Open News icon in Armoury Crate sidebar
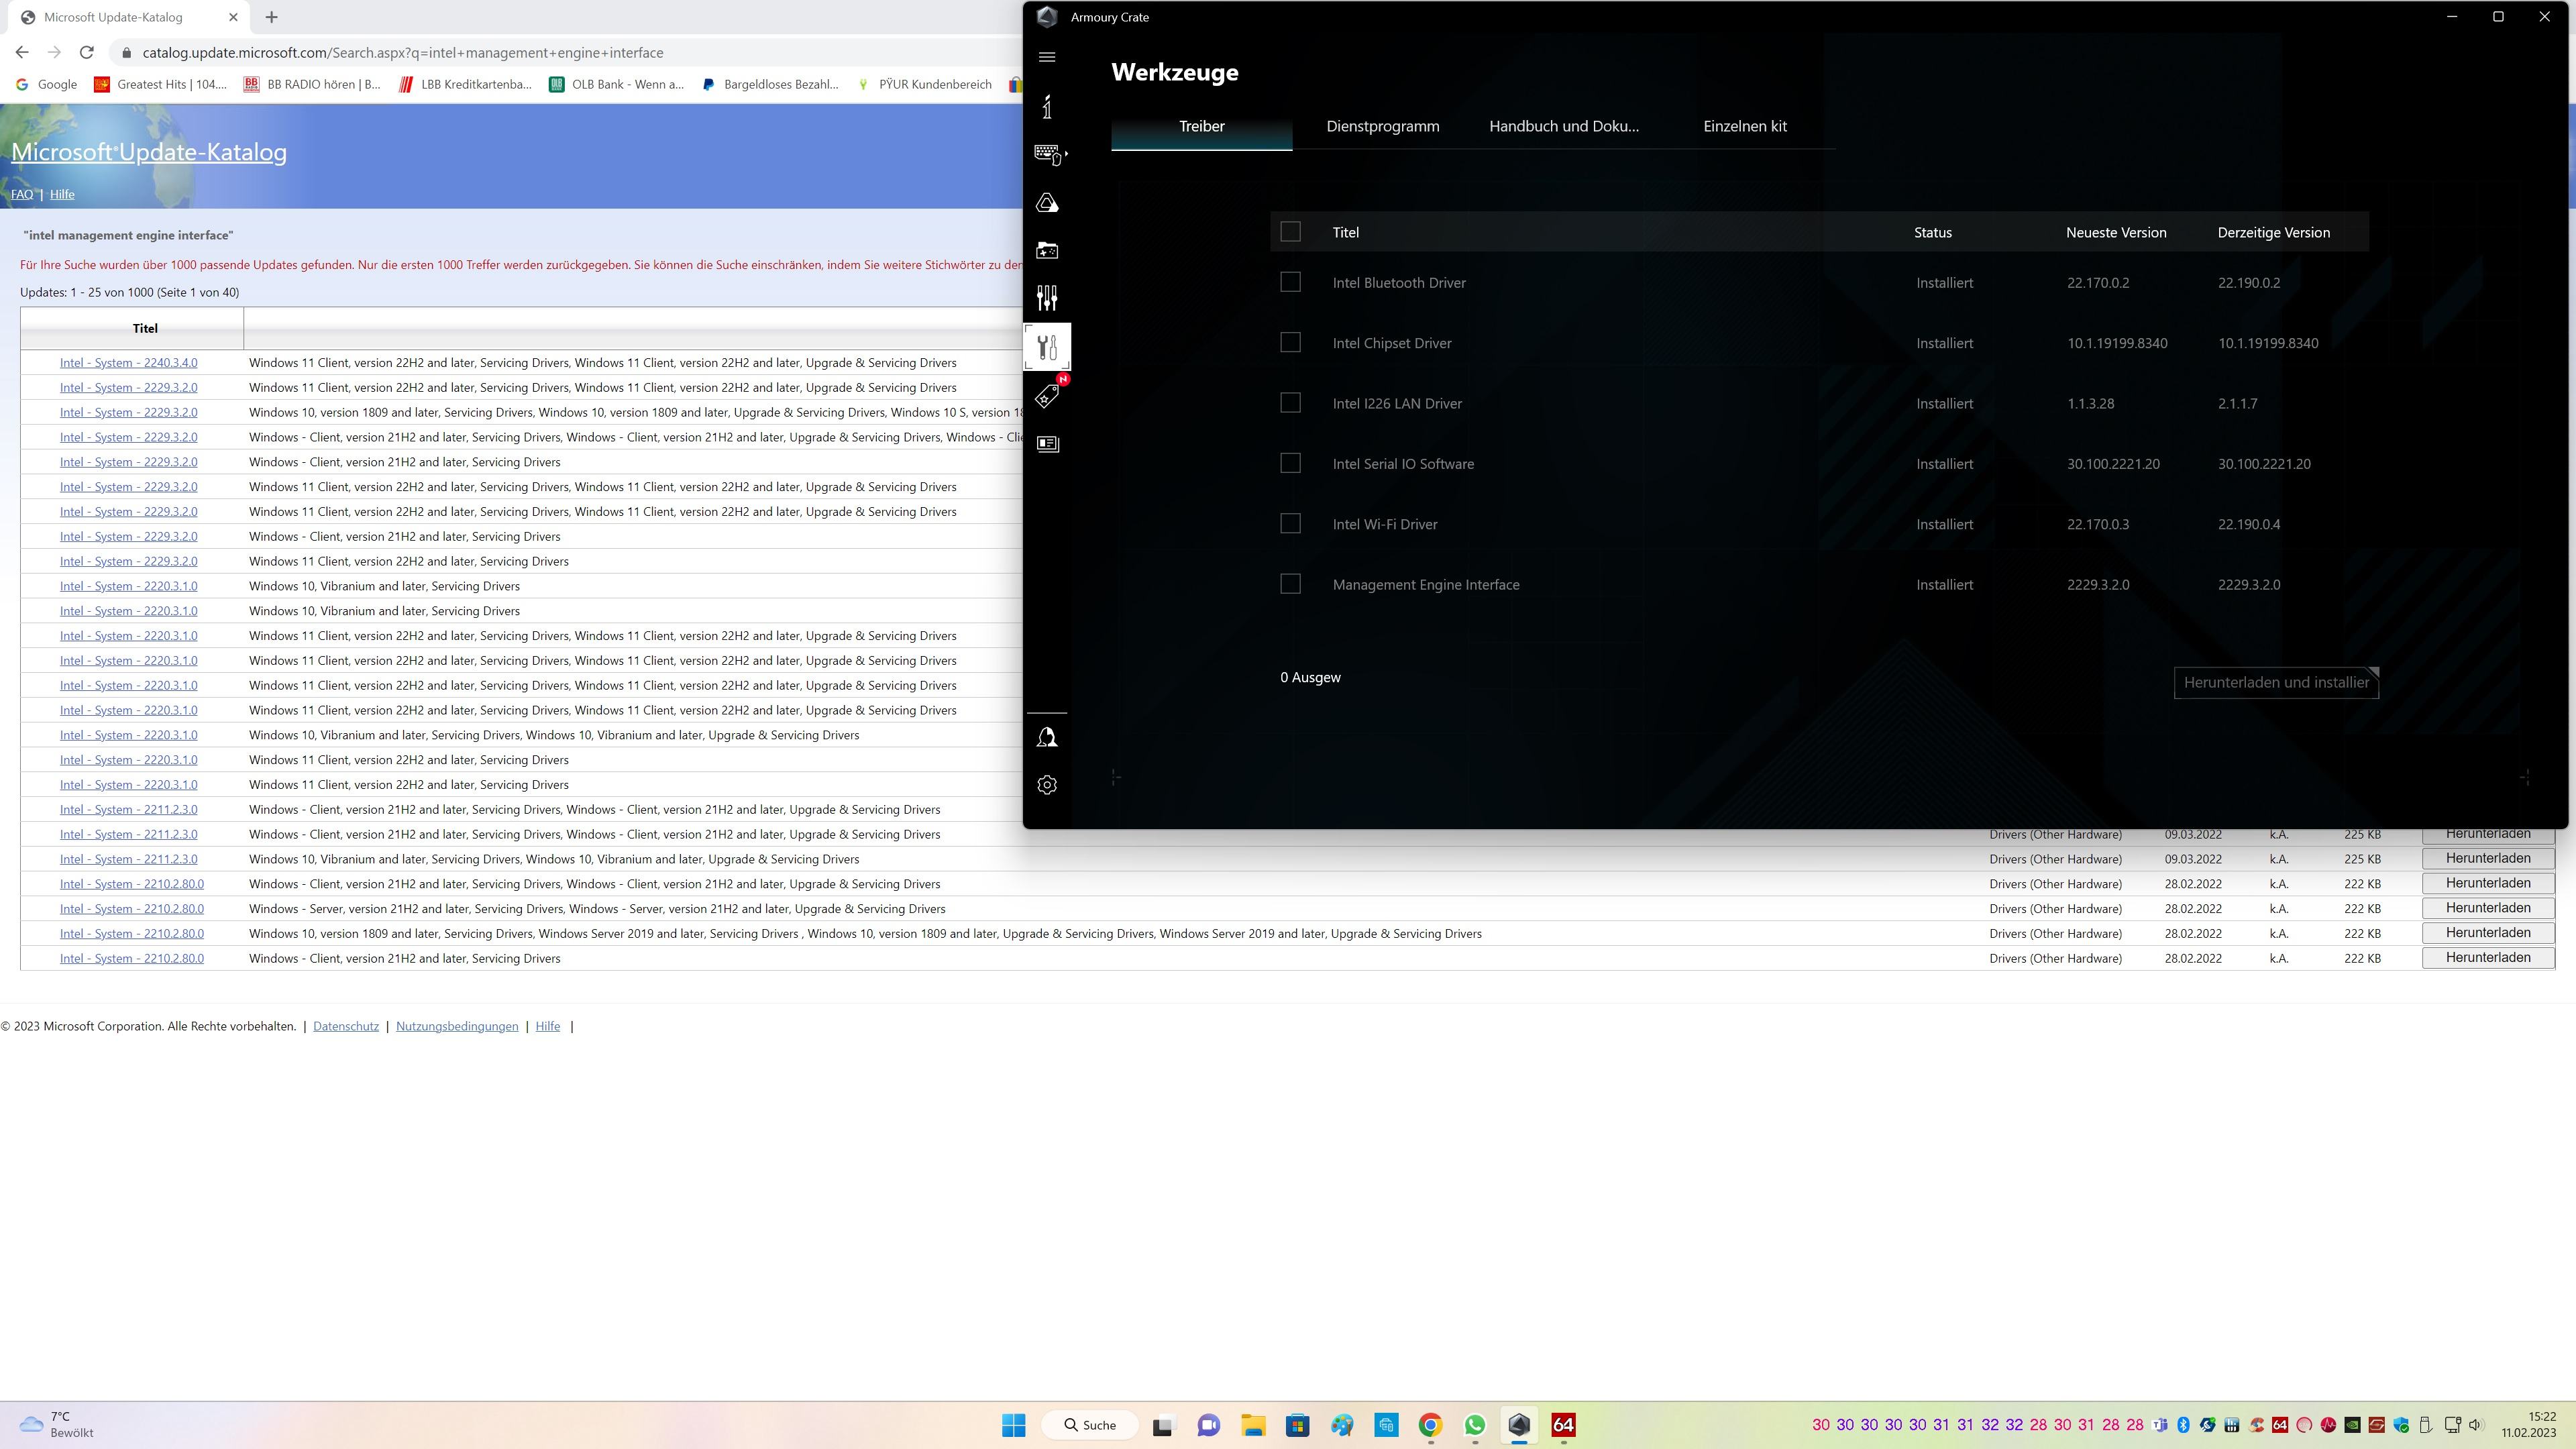2576x1449 pixels. click(1047, 443)
